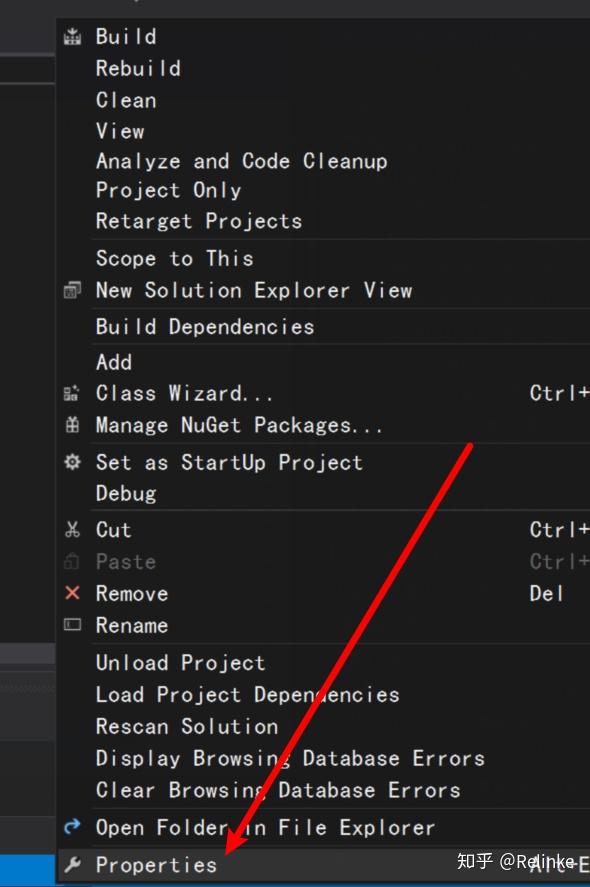The image size is (590, 887).
Task: Click the wrench Properties icon
Action: coord(72,864)
